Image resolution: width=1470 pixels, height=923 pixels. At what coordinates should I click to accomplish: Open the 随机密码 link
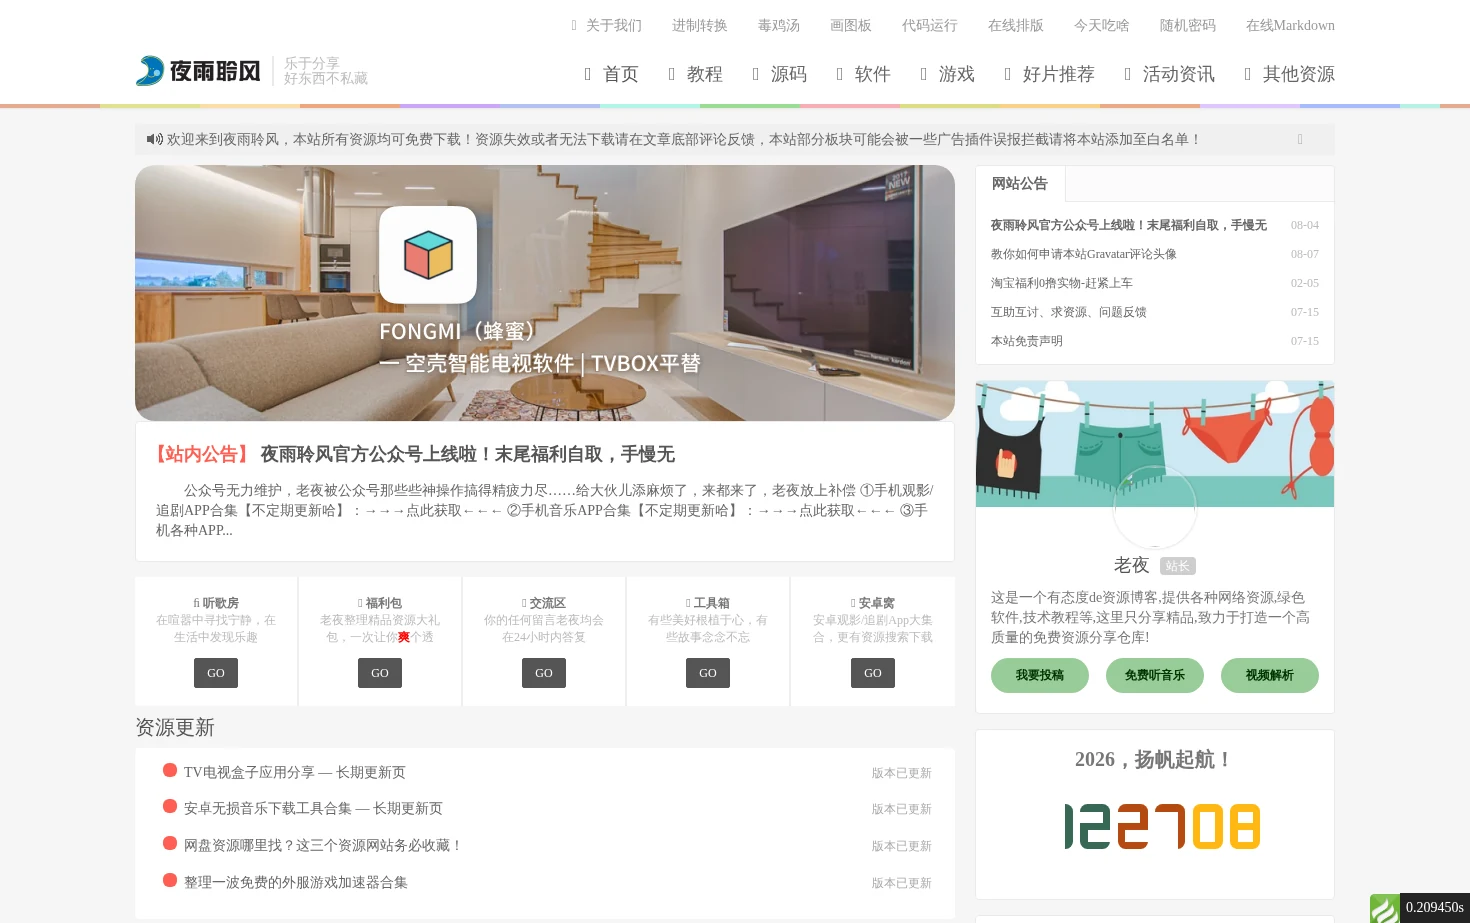coord(1188,25)
